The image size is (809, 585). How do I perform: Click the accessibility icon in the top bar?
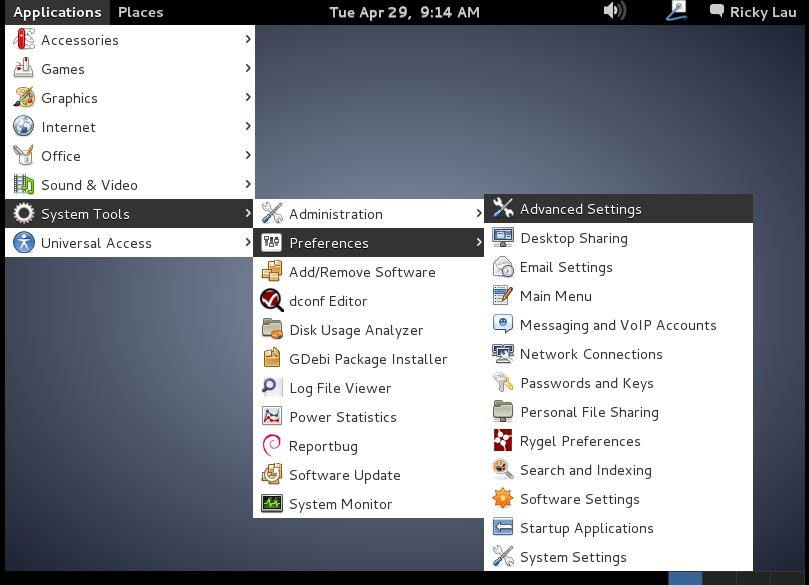(676, 11)
